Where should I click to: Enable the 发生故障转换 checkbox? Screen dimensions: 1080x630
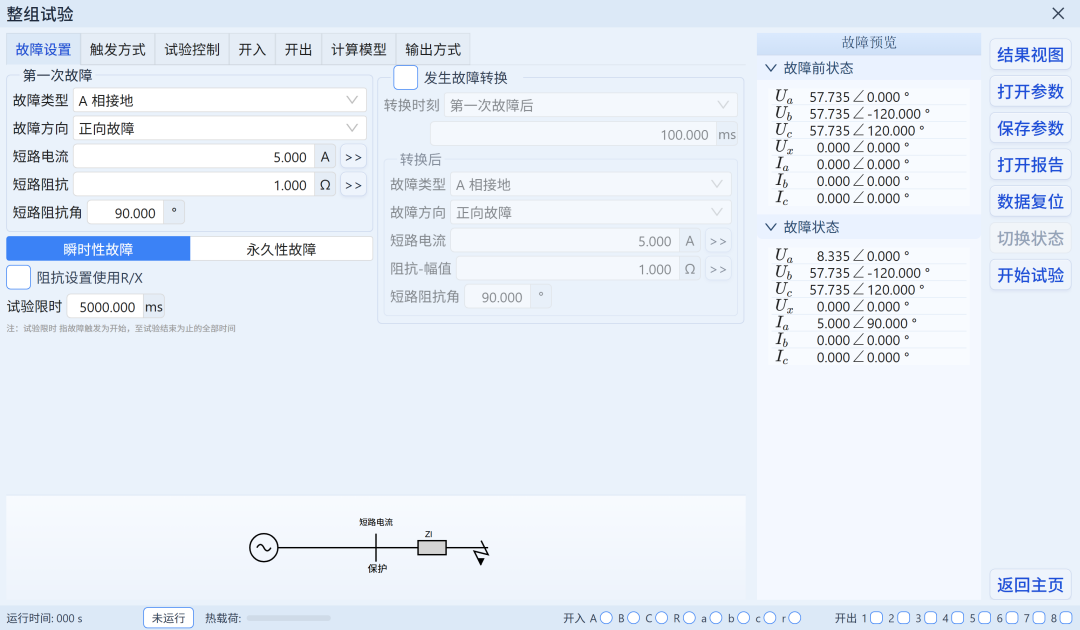click(406, 78)
